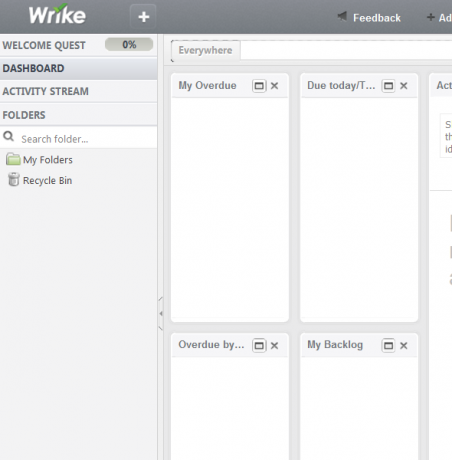This screenshot has width=452, height=460.
Task: Click the green My Folders icon
Action: point(13,159)
